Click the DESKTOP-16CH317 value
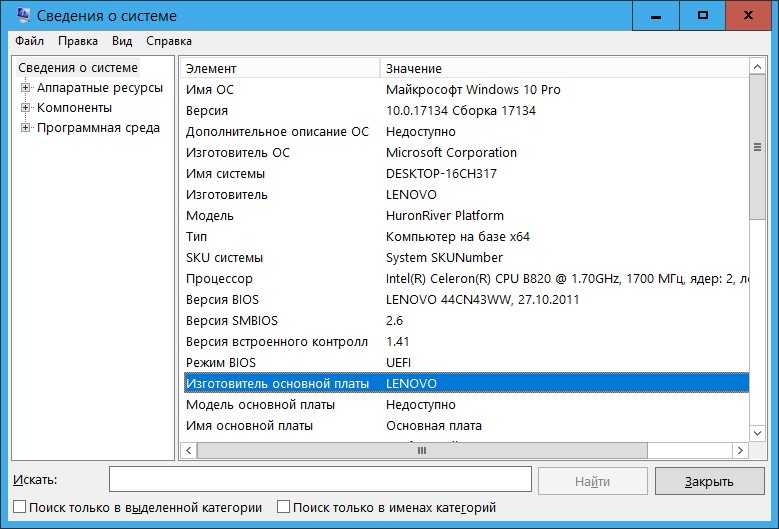This screenshot has width=779, height=529. (x=441, y=174)
